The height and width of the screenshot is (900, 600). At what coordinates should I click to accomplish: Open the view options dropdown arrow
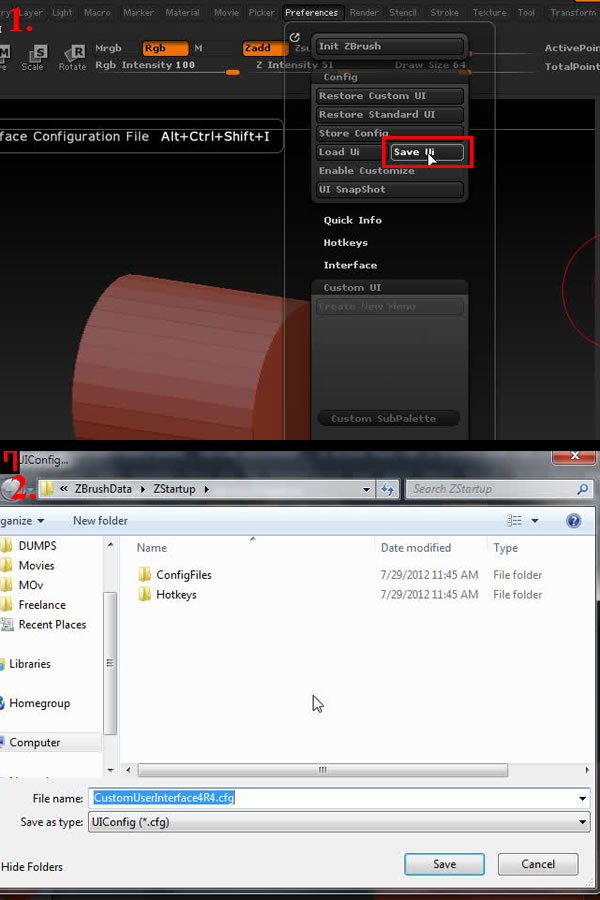(x=535, y=521)
